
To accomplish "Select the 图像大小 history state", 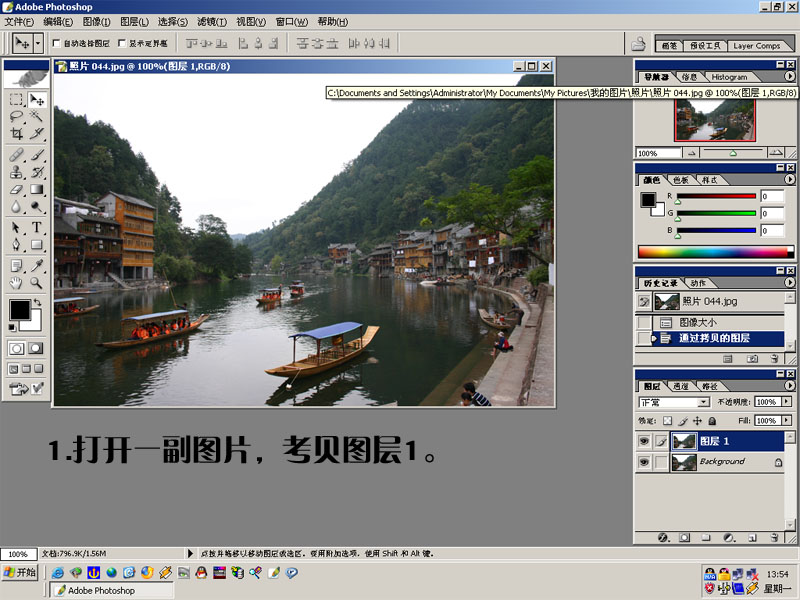I will coord(700,323).
